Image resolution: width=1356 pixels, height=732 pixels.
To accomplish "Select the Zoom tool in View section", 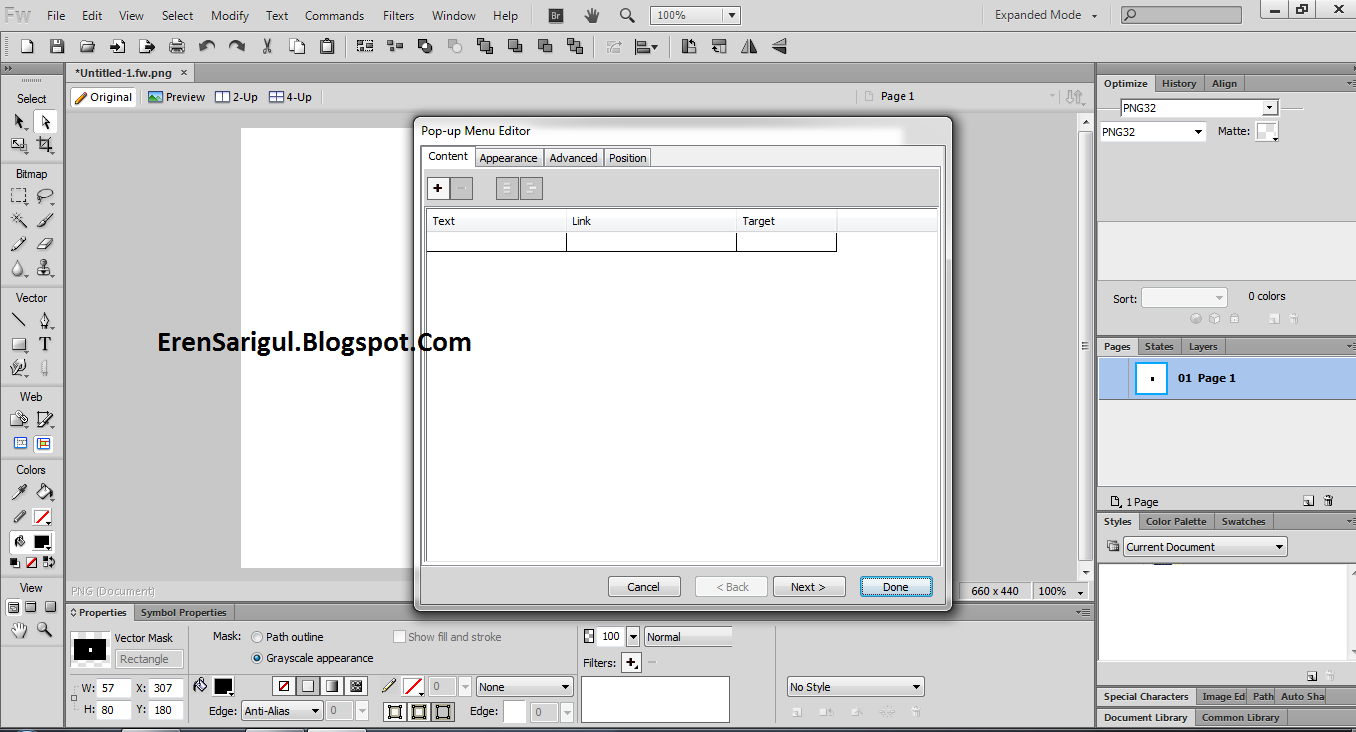I will coord(45,630).
